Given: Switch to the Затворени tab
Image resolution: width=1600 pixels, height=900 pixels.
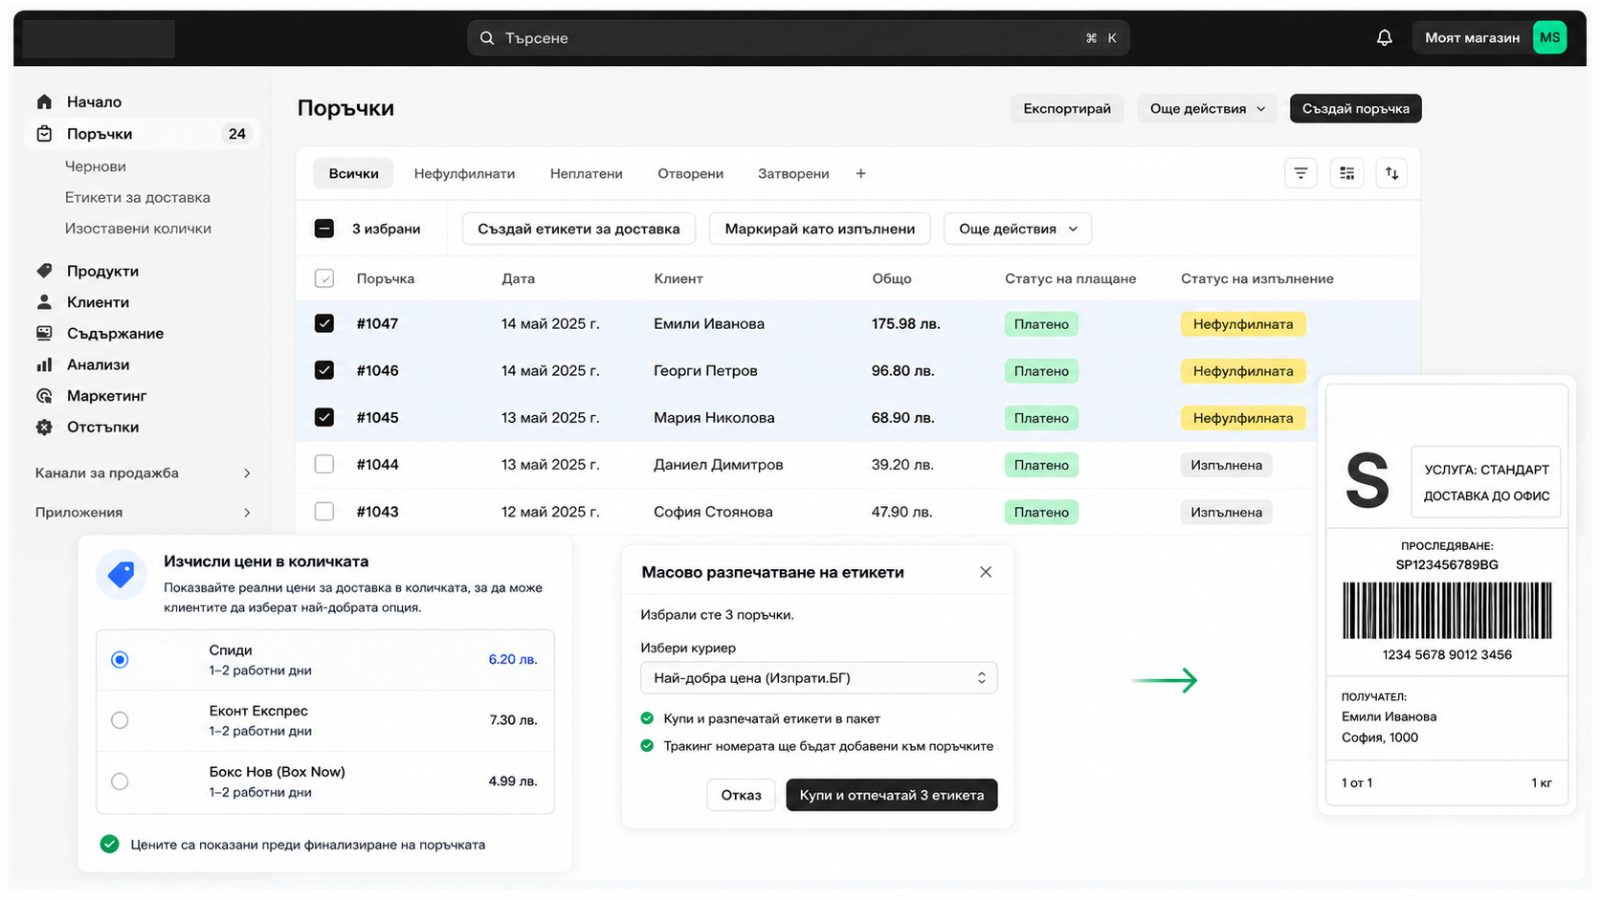Looking at the screenshot, I should click(x=793, y=174).
